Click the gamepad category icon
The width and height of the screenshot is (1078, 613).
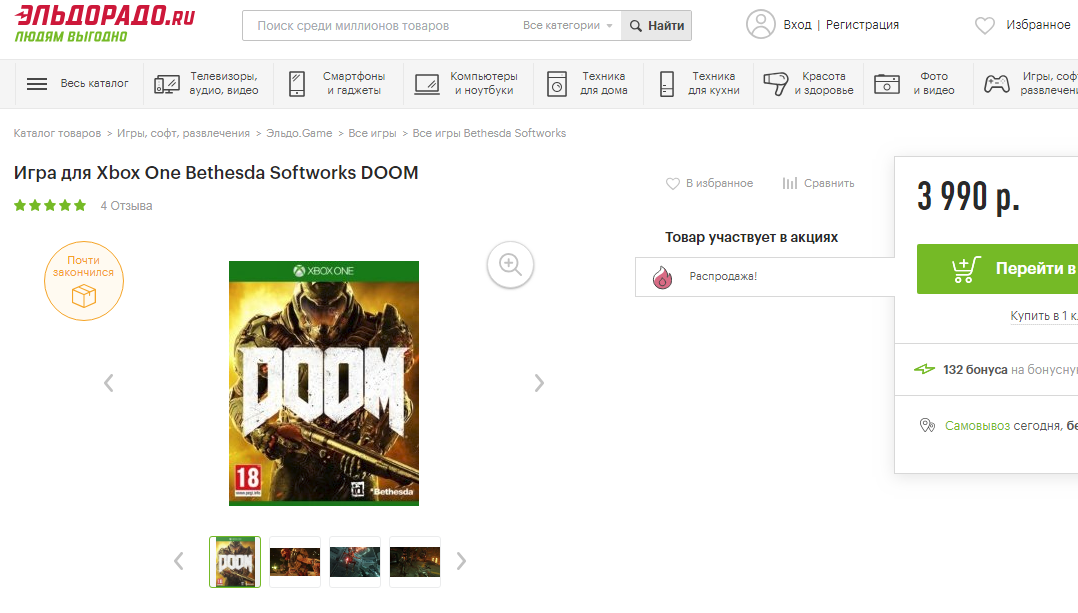coord(996,84)
